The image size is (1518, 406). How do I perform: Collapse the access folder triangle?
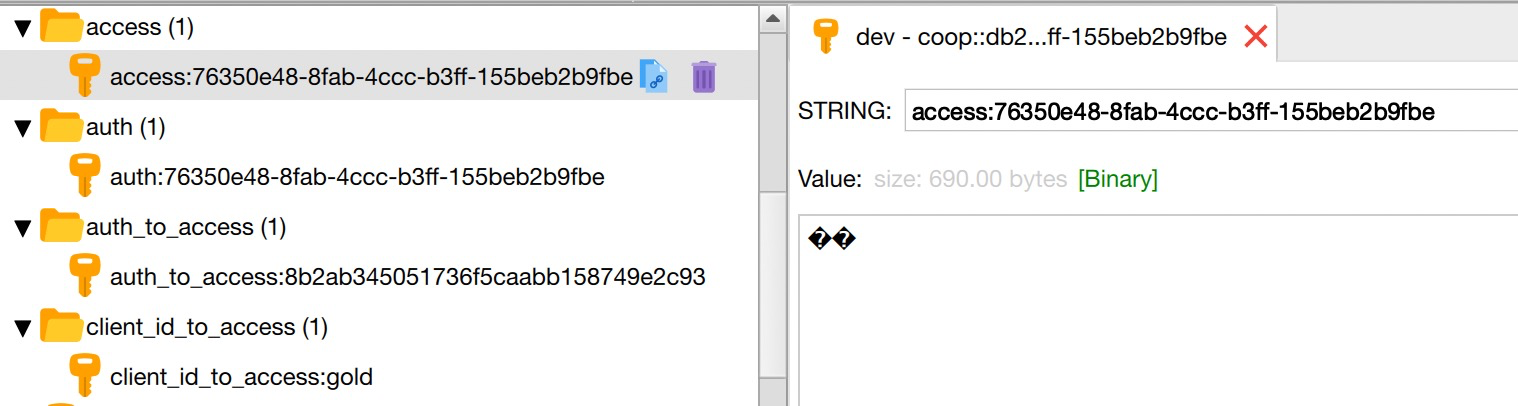coord(23,28)
